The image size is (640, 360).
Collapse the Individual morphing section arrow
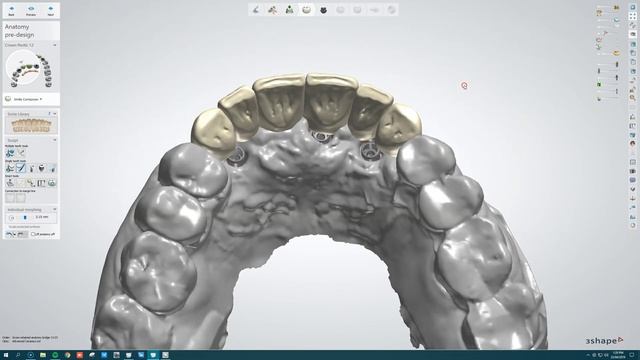55,209
